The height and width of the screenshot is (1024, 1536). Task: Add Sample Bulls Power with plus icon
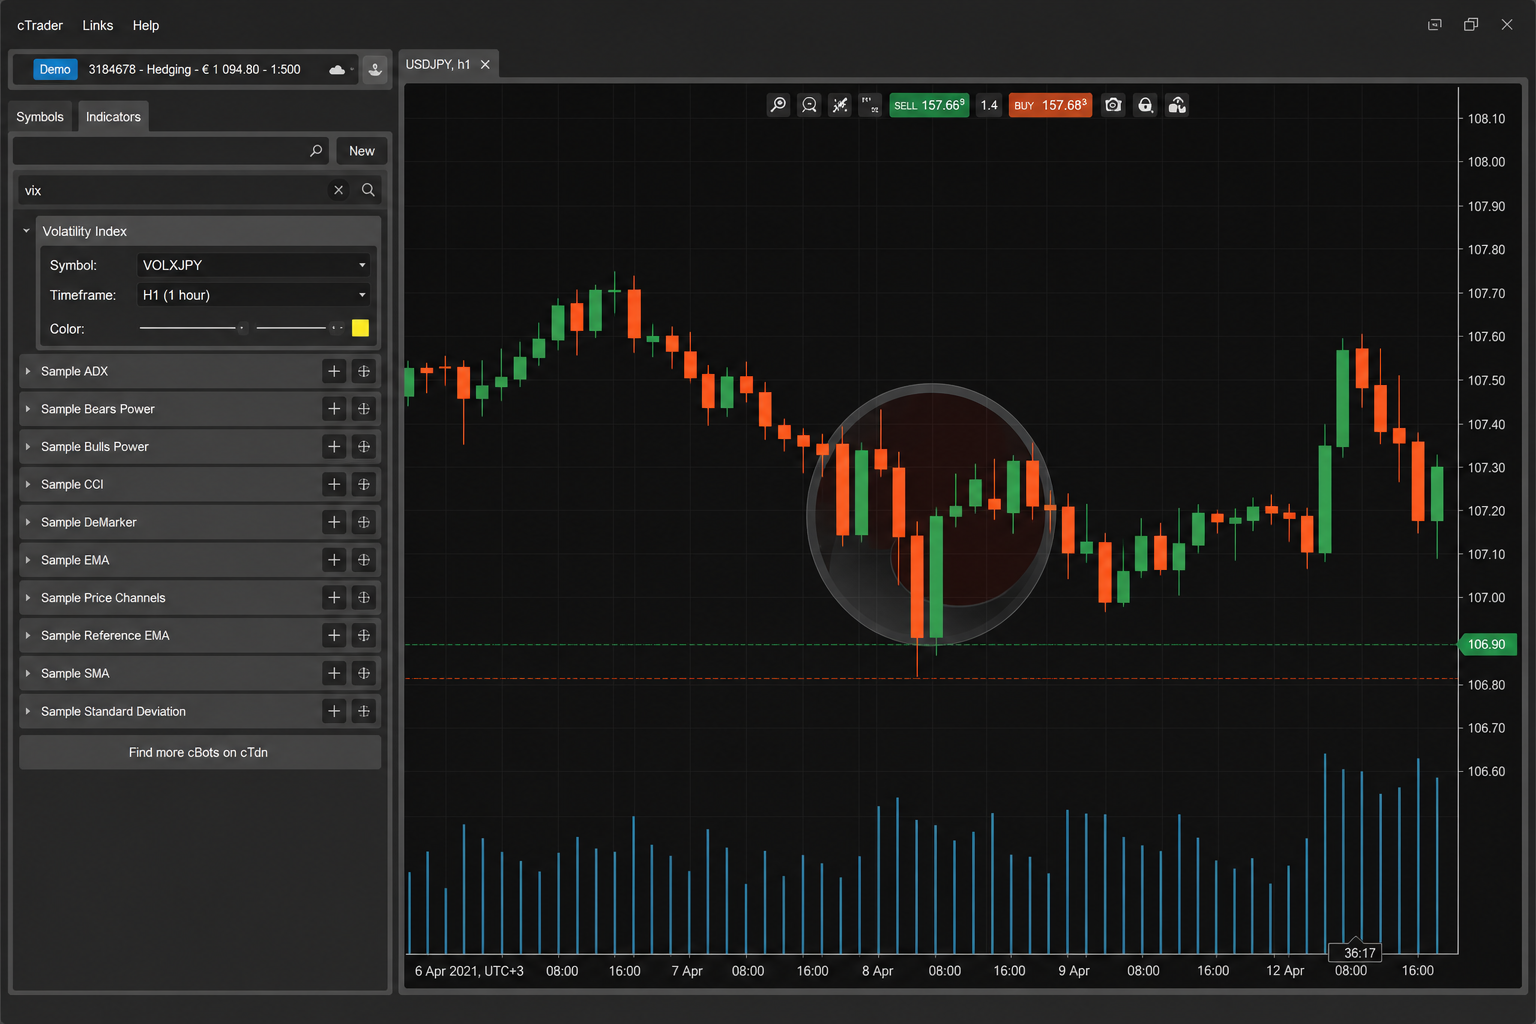(334, 447)
